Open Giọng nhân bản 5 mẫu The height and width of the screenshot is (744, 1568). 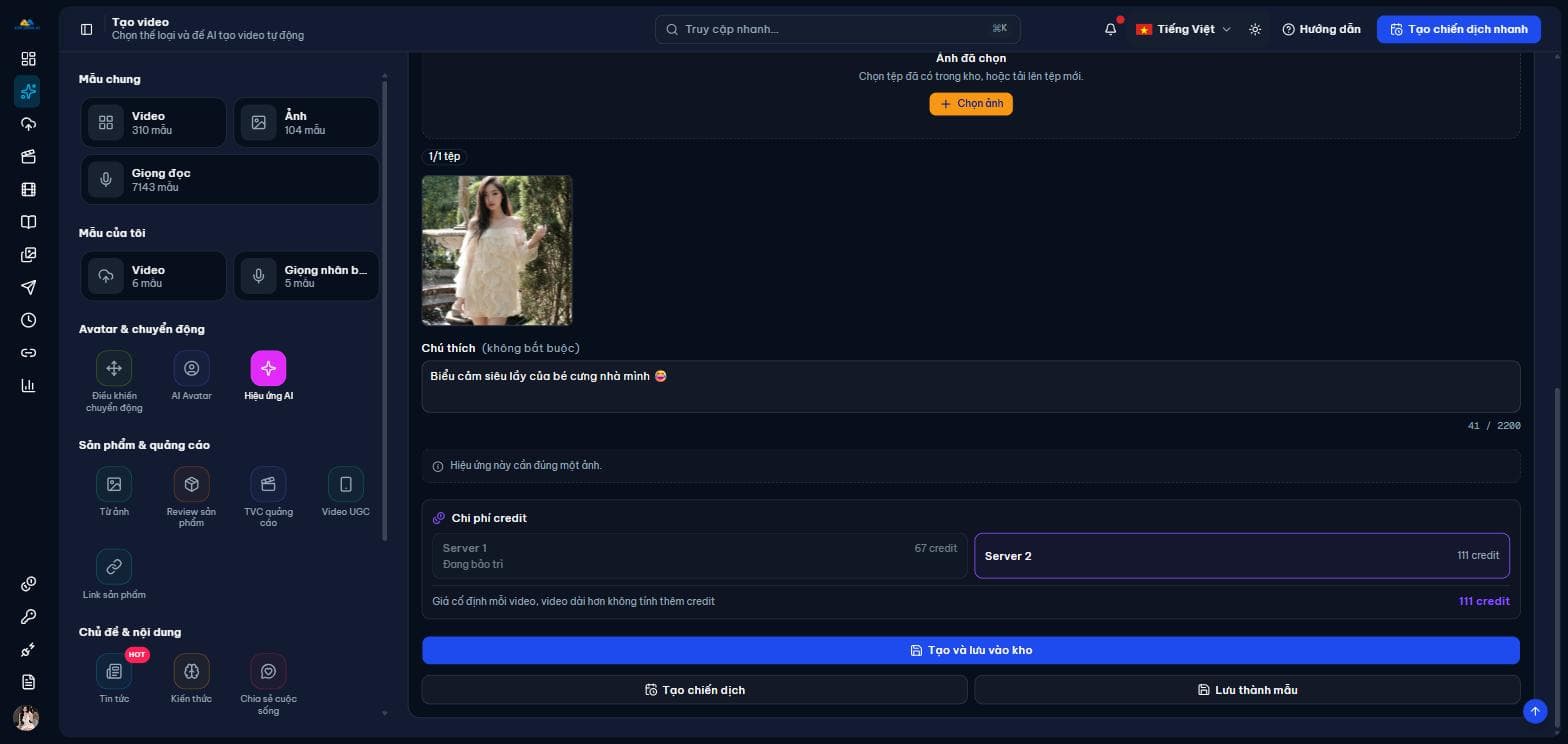tap(306, 276)
